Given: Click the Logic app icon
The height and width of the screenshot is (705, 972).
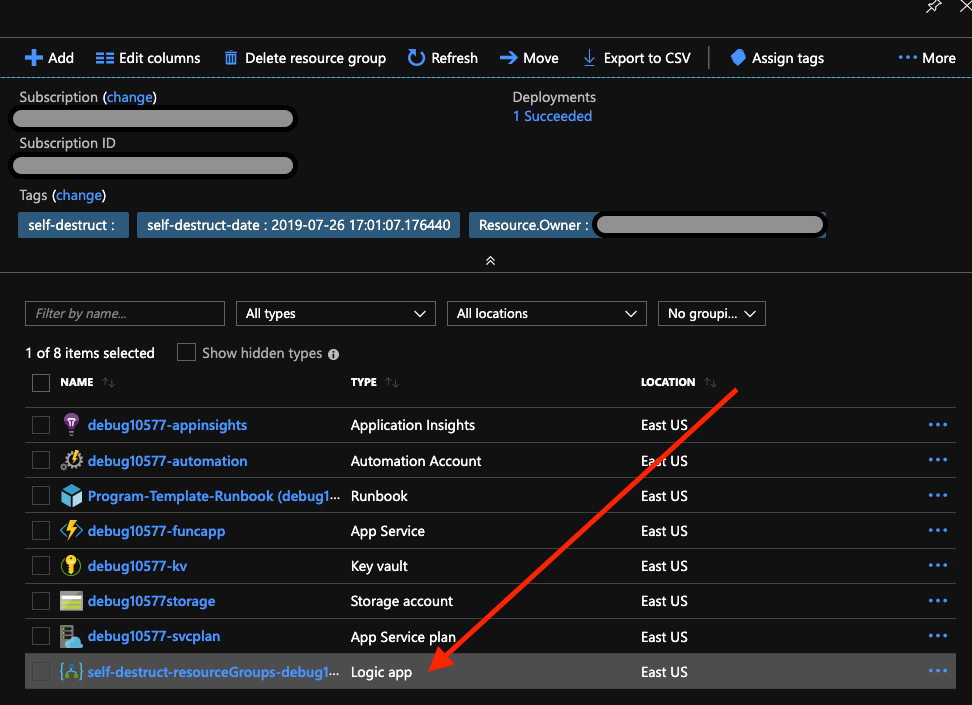Looking at the screenshot, I should point(71,672).
